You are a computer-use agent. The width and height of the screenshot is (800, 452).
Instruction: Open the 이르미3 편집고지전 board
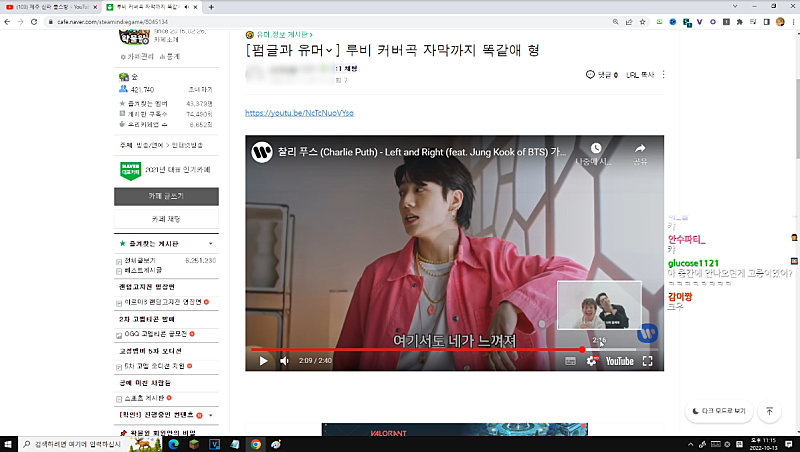tap(163, 302)
